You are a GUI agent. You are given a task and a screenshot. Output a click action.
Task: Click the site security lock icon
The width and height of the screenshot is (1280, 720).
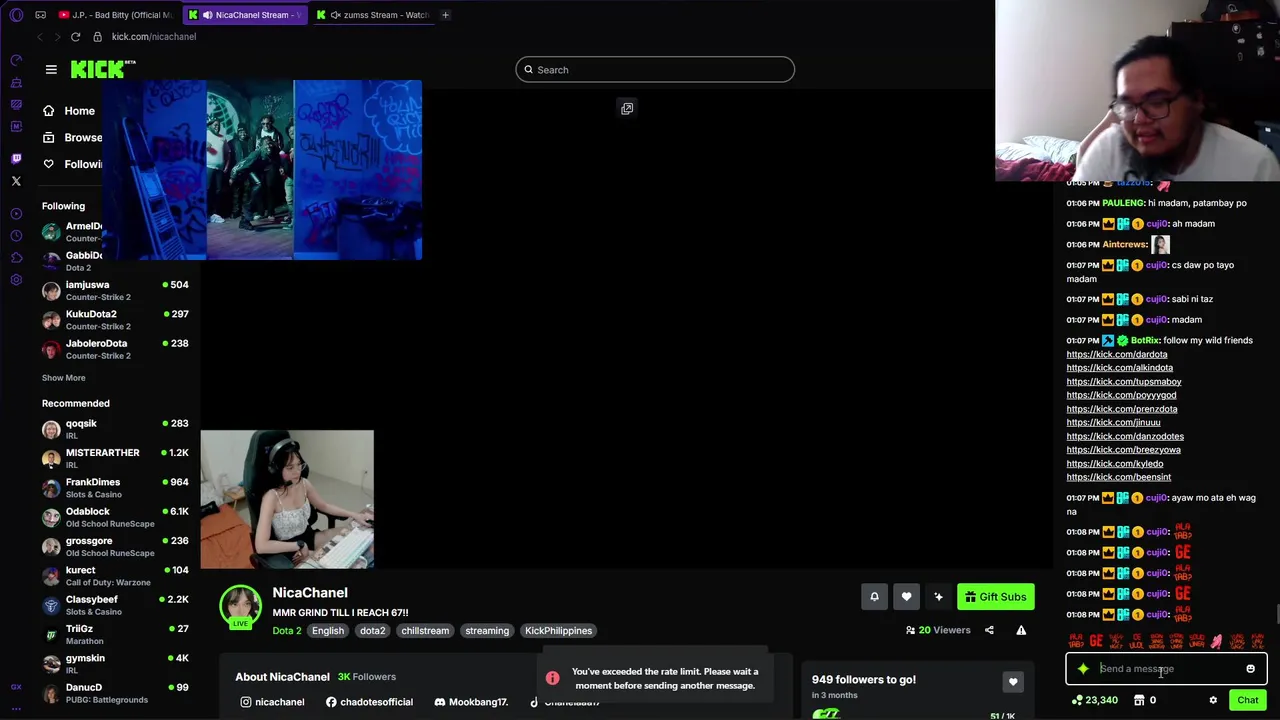click(97, 37)
